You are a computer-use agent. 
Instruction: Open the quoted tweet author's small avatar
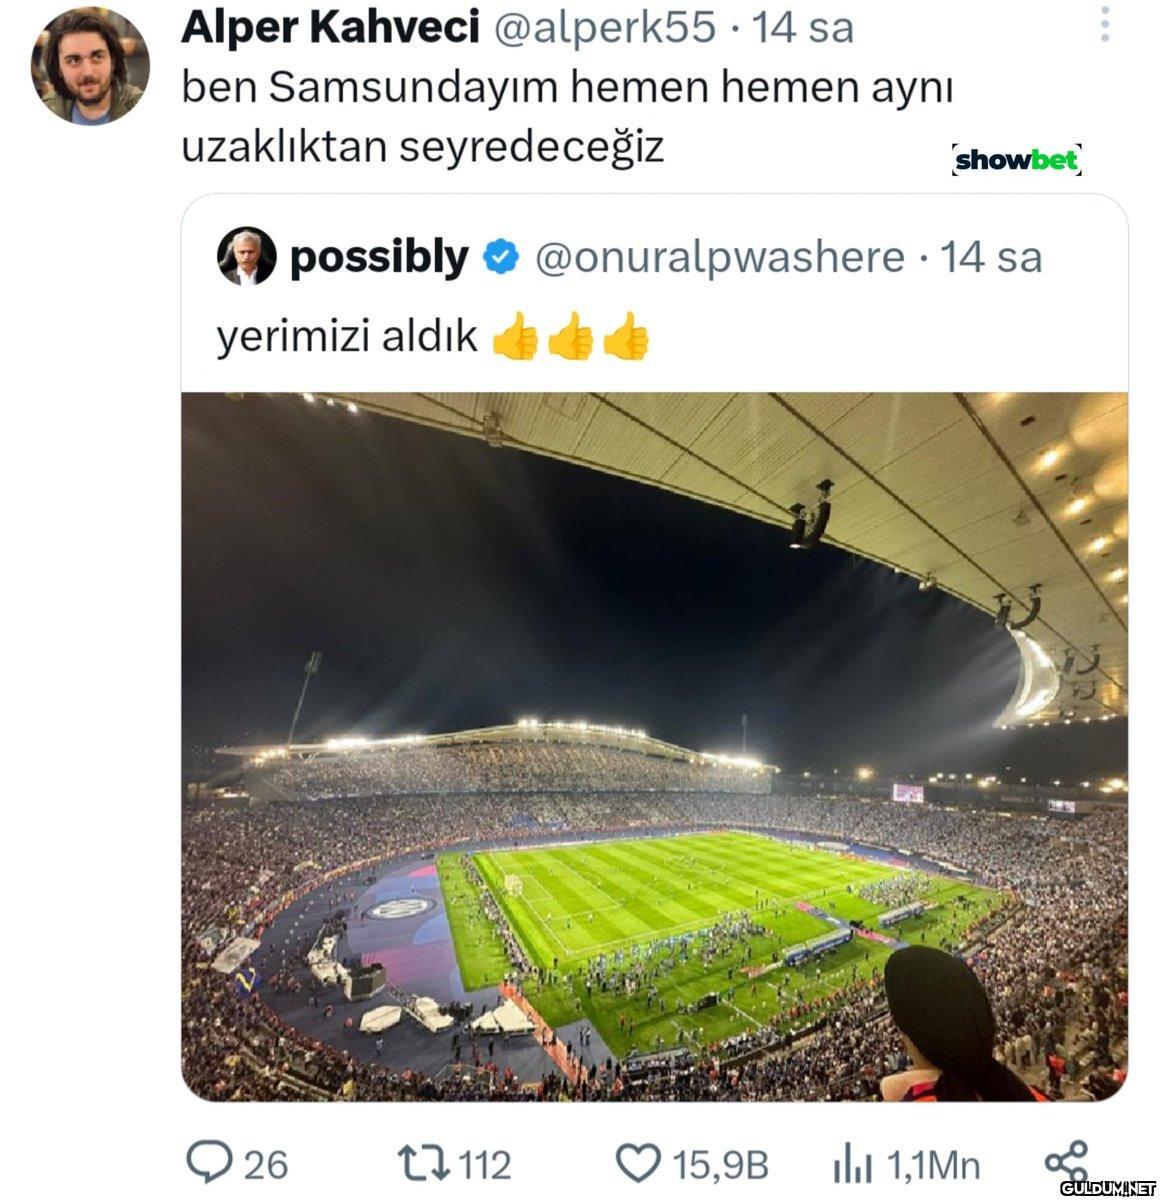[x=246, y=257]
